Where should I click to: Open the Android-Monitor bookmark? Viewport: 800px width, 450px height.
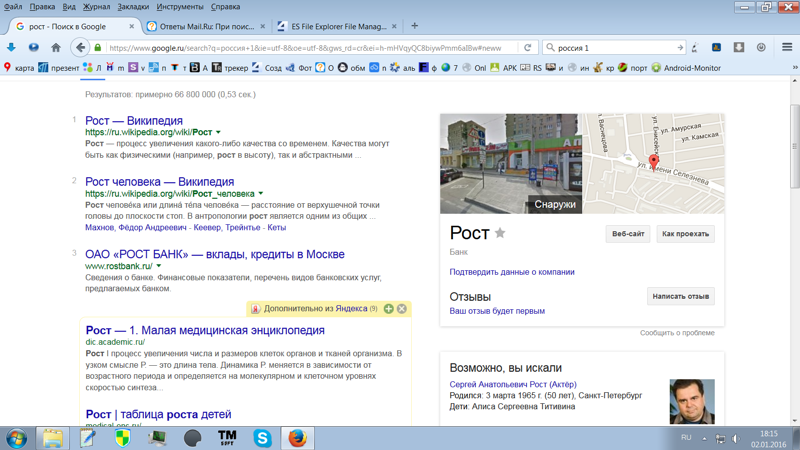(686, 68)
